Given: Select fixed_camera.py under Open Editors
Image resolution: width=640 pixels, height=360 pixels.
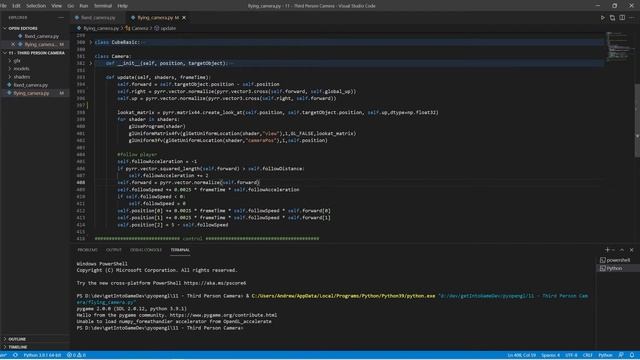Looking at the screenshot, I should pyautogui.click(x=41, y=36).
